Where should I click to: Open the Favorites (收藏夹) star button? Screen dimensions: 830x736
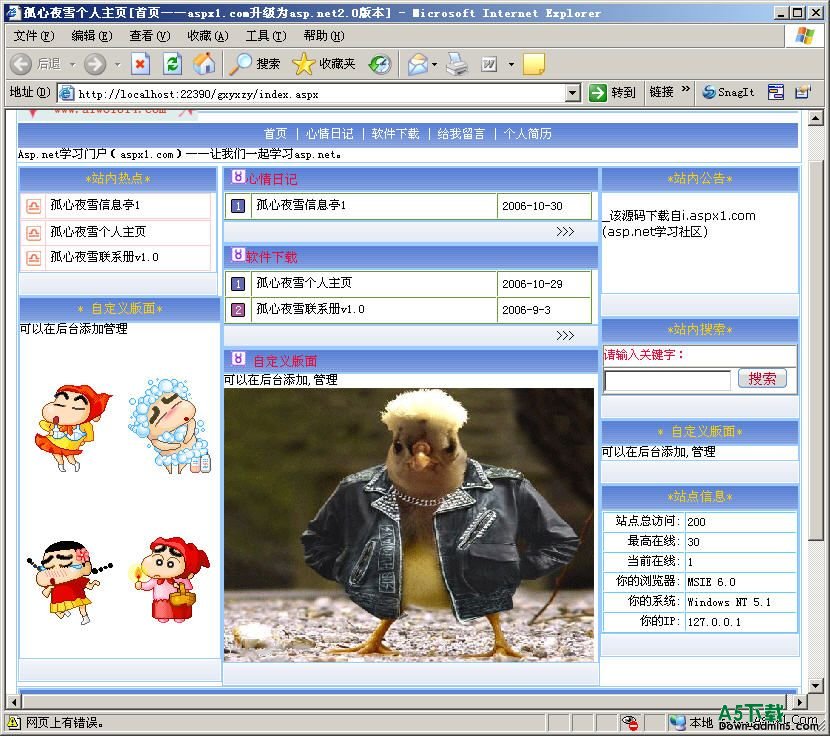click(x=324, y=64)
